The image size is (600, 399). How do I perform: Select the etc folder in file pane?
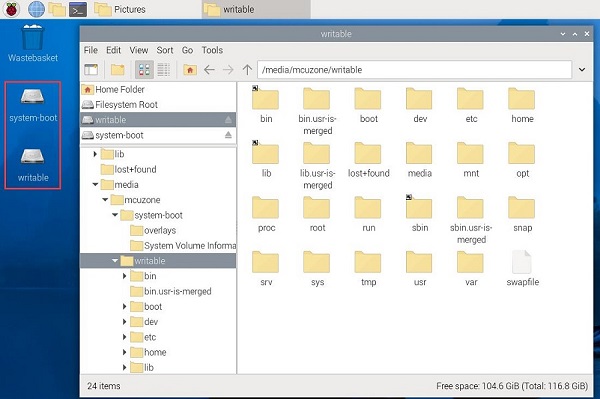click(x=471, y=105)
